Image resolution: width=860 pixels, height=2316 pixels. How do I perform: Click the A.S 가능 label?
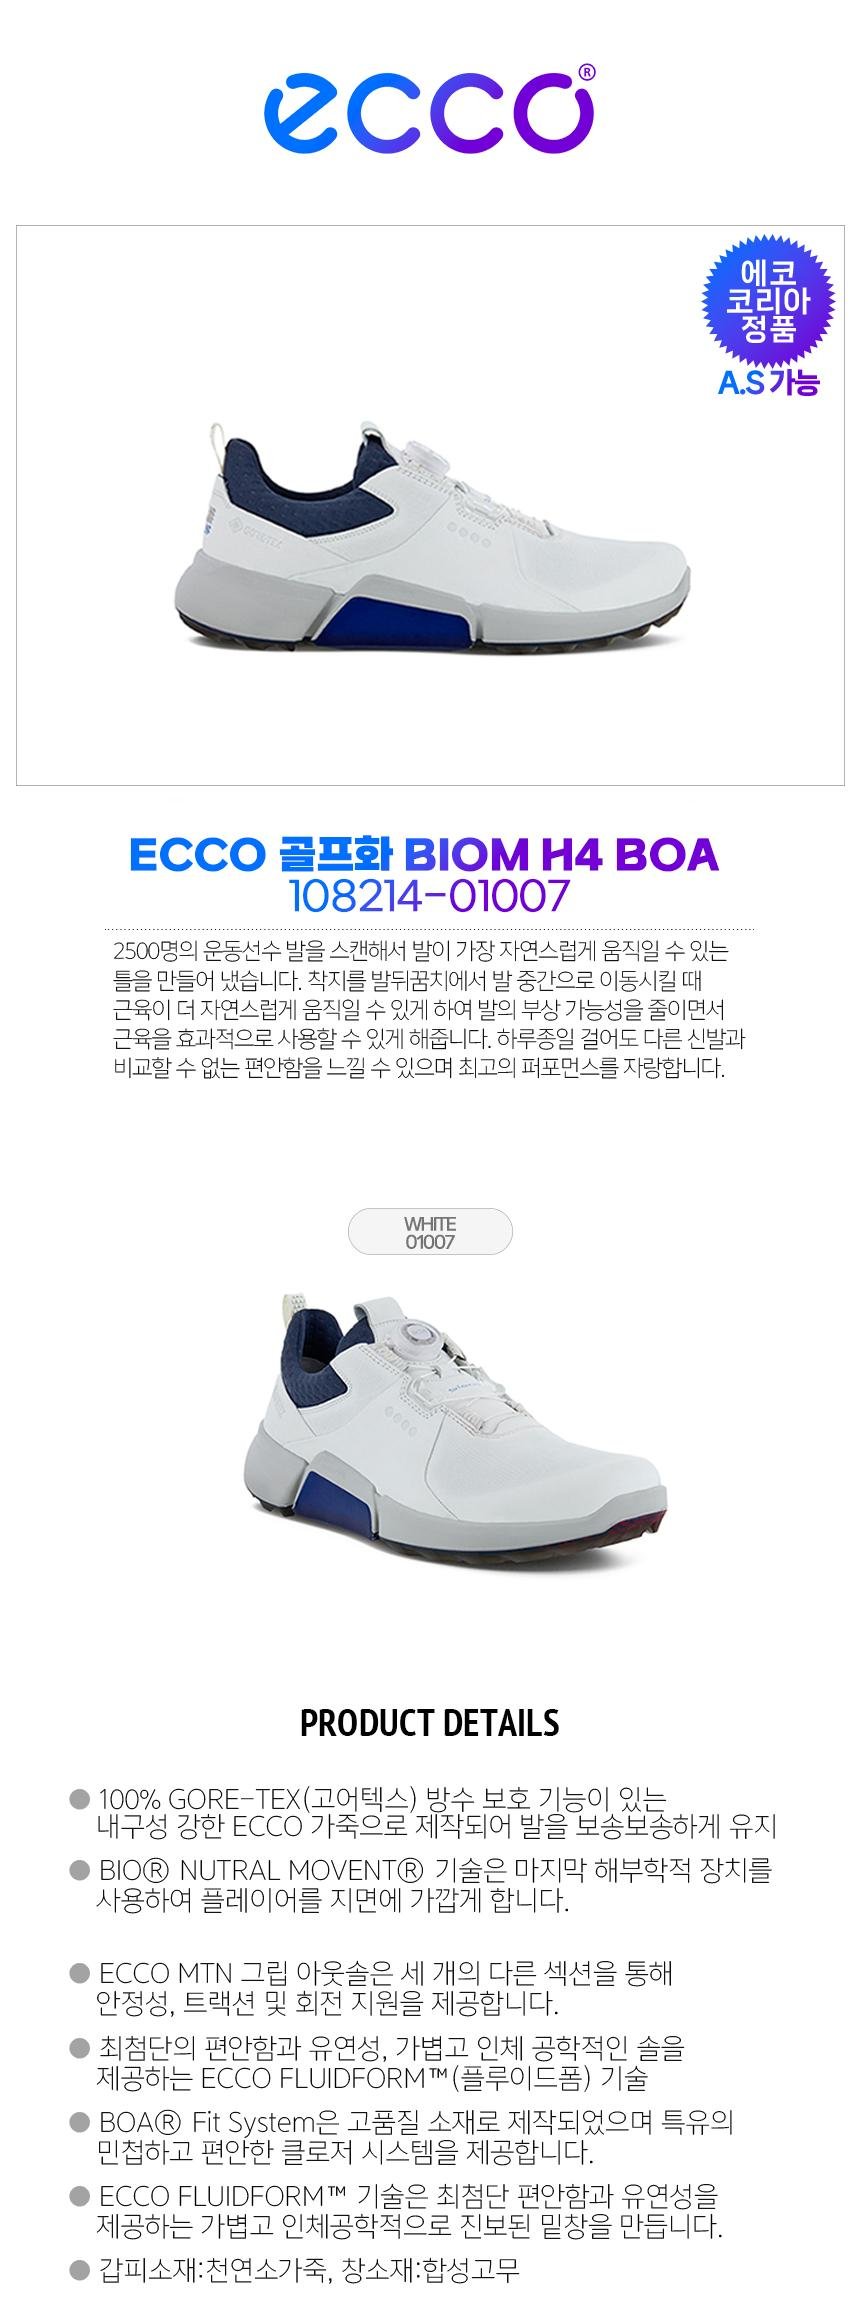[x=768, y=381]
